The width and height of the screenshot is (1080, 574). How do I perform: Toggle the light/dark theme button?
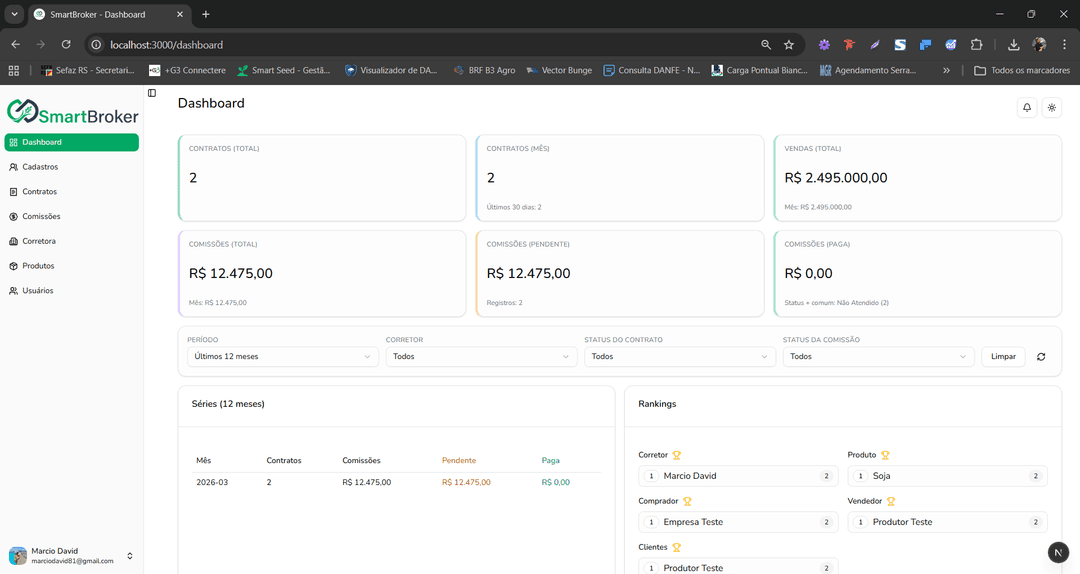click(x=1051, y=108)
